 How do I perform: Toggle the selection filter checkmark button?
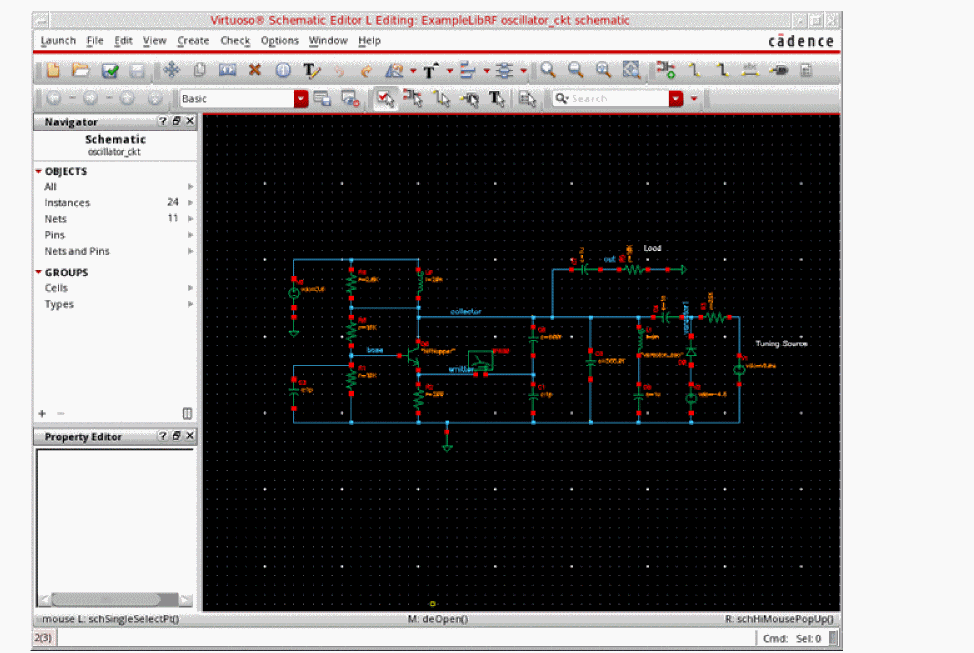click(384, 98)
